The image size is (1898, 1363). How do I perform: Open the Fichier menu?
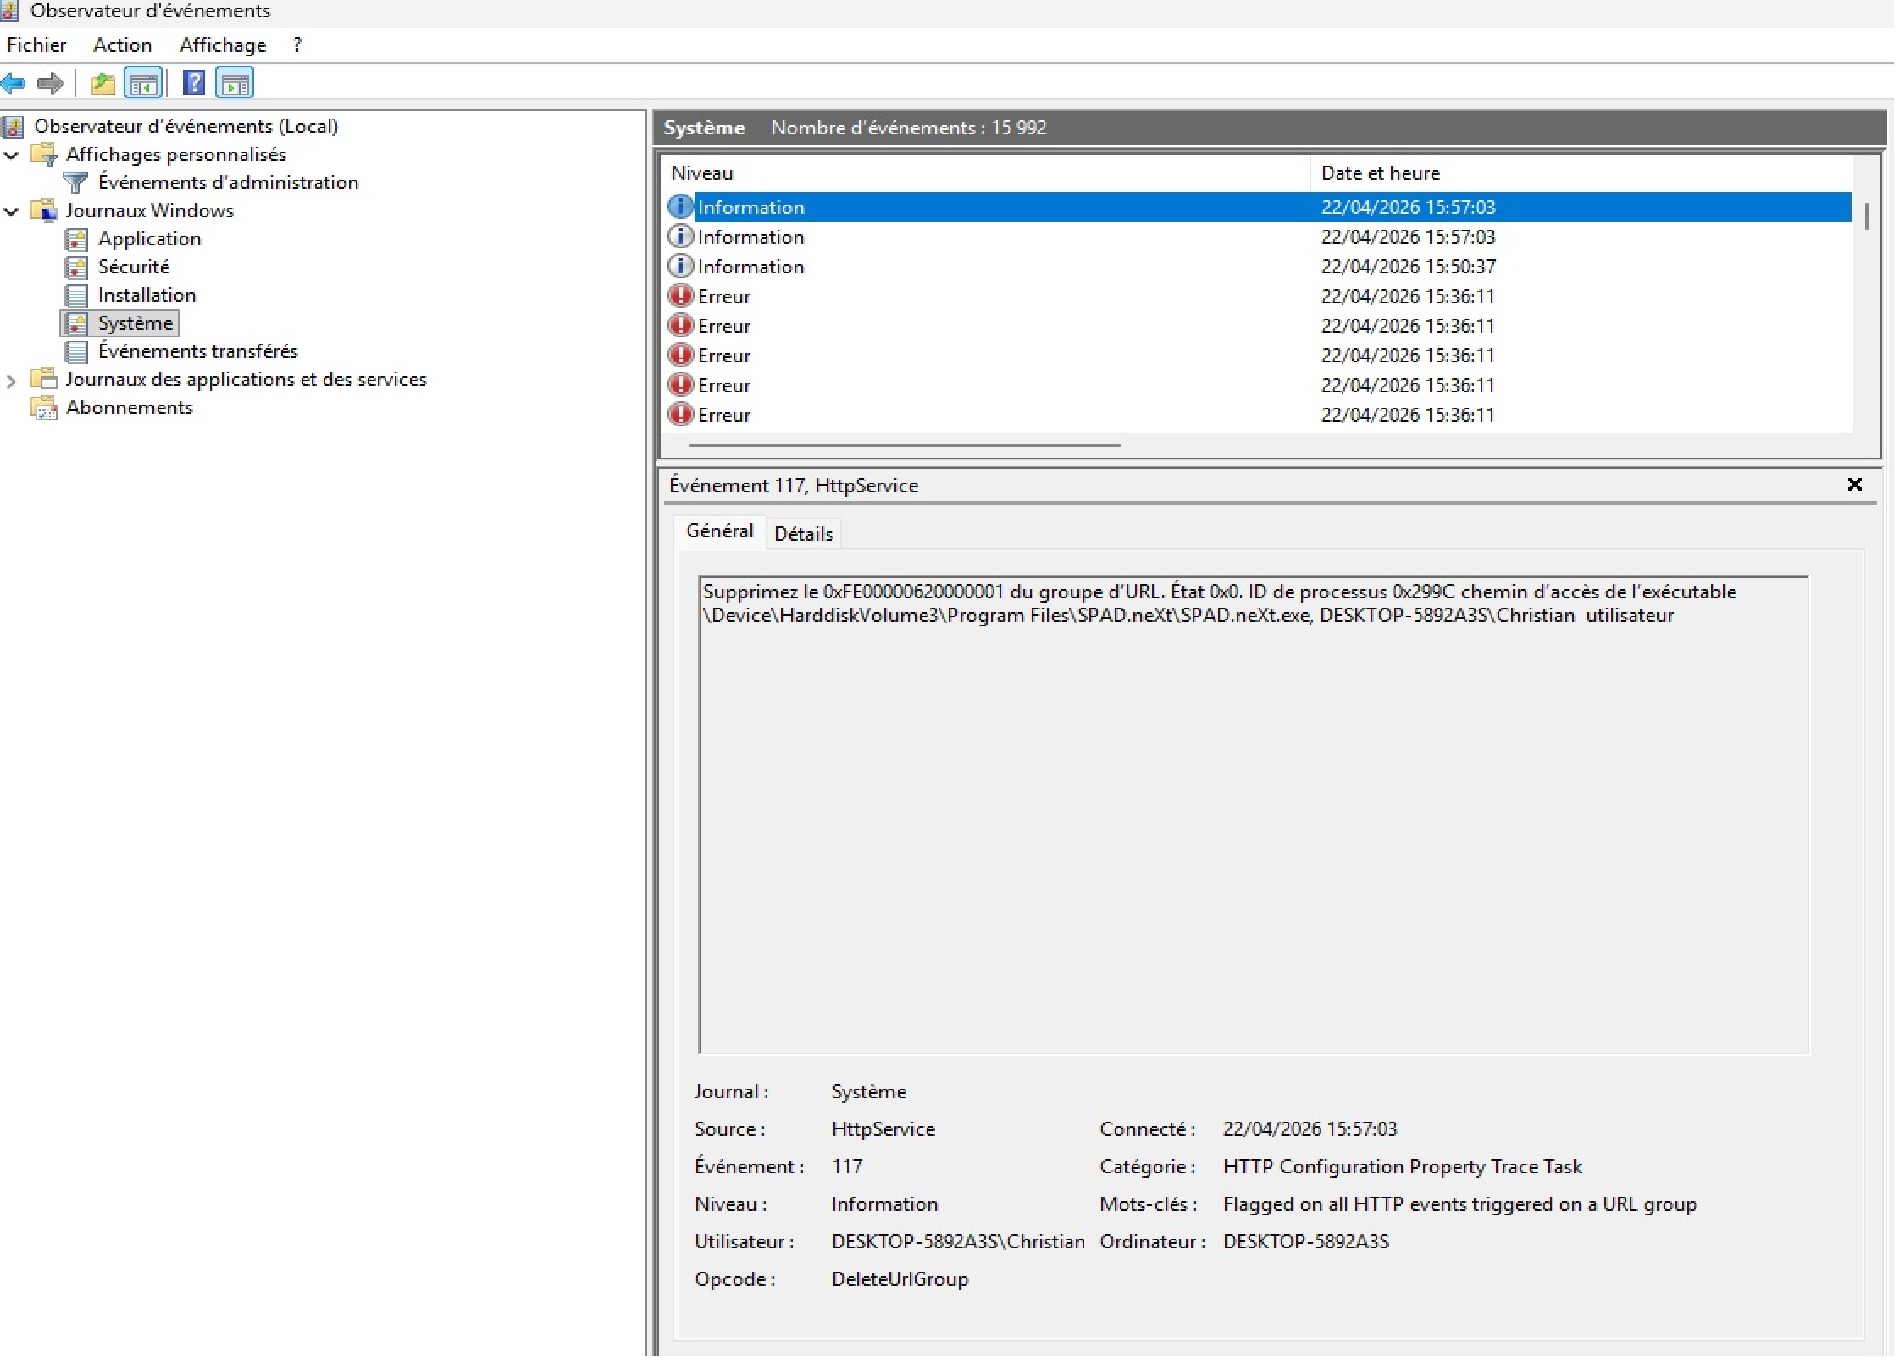[36, 45]
